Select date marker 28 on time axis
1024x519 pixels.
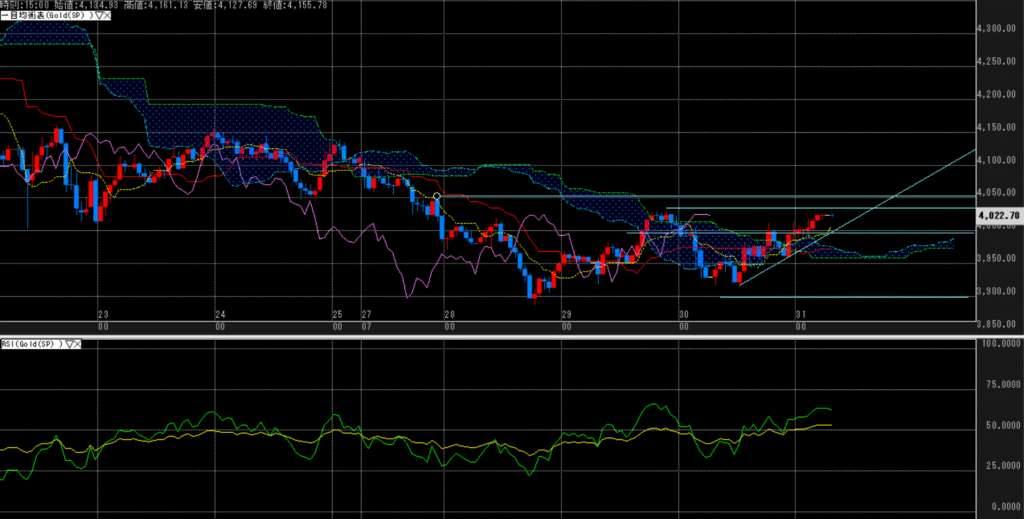pos(450,314)
